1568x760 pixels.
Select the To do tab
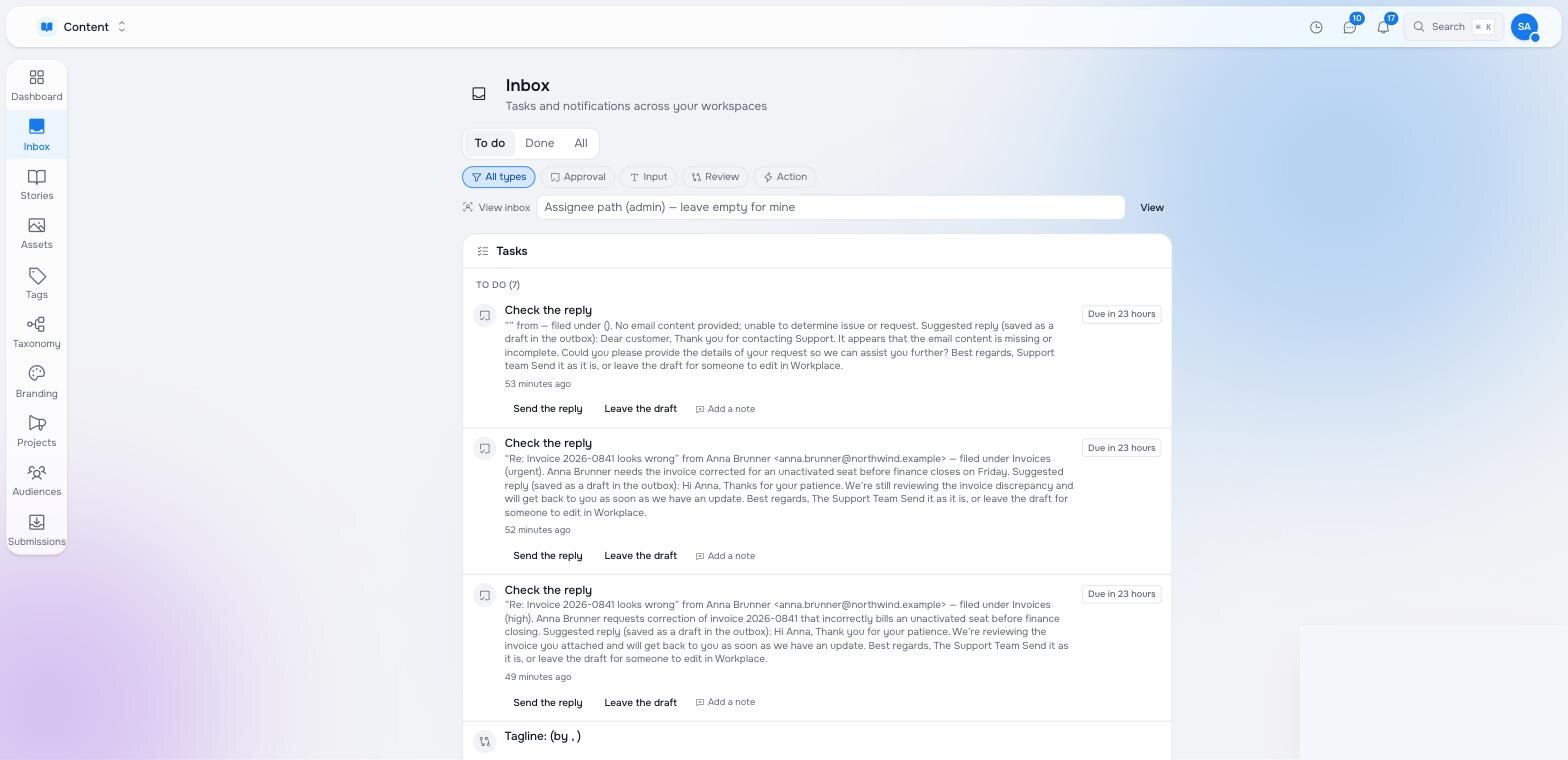click(x=490, y=143)
